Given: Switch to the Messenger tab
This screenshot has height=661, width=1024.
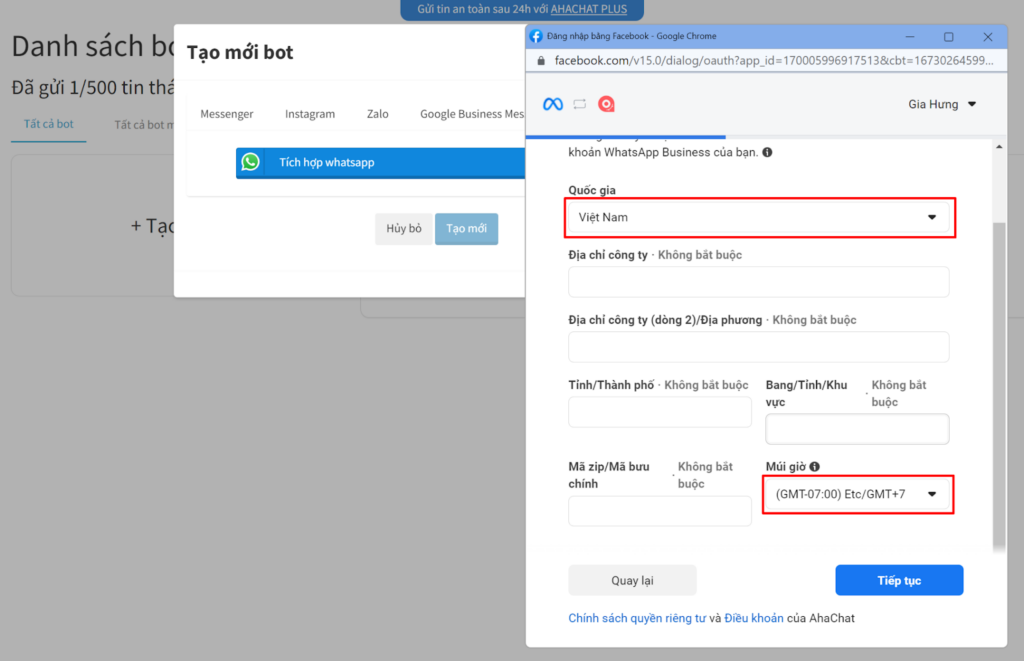Looking at the screenshot, I should click(227, 114).
